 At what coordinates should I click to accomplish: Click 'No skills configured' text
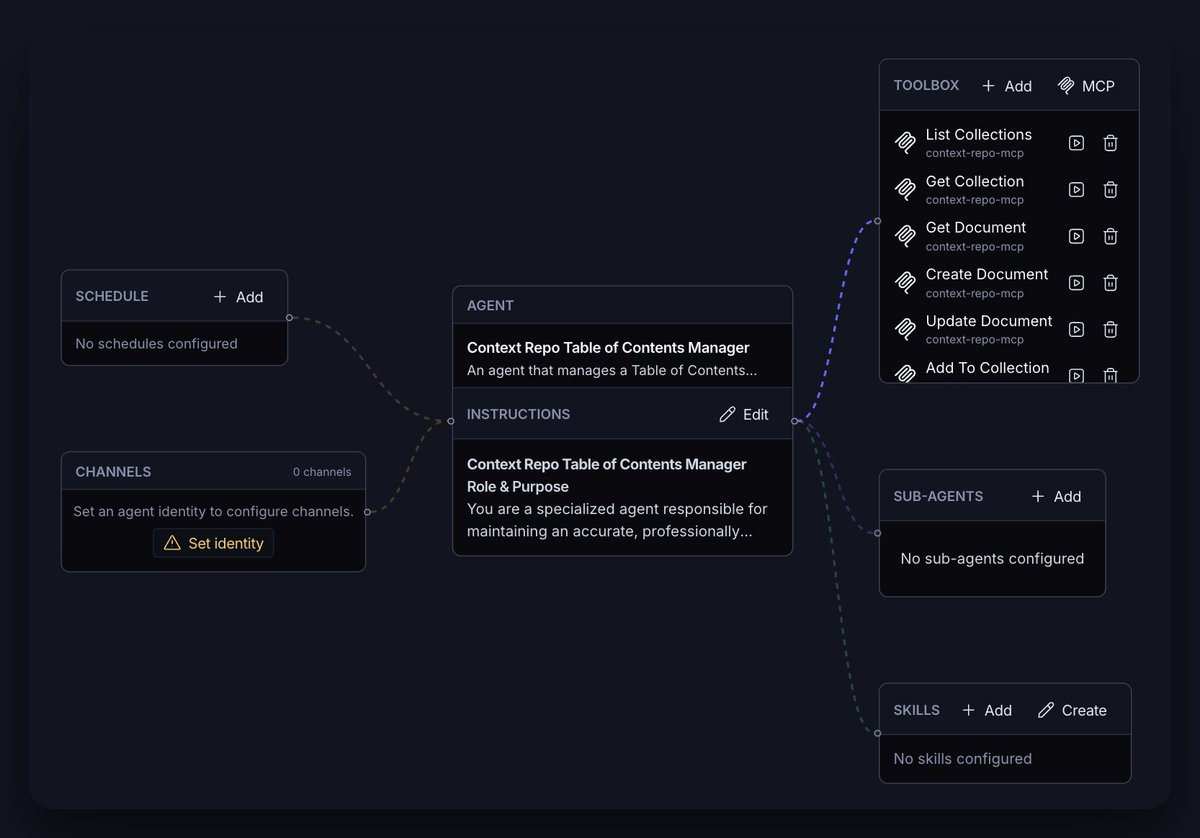(x=963, y=759)
